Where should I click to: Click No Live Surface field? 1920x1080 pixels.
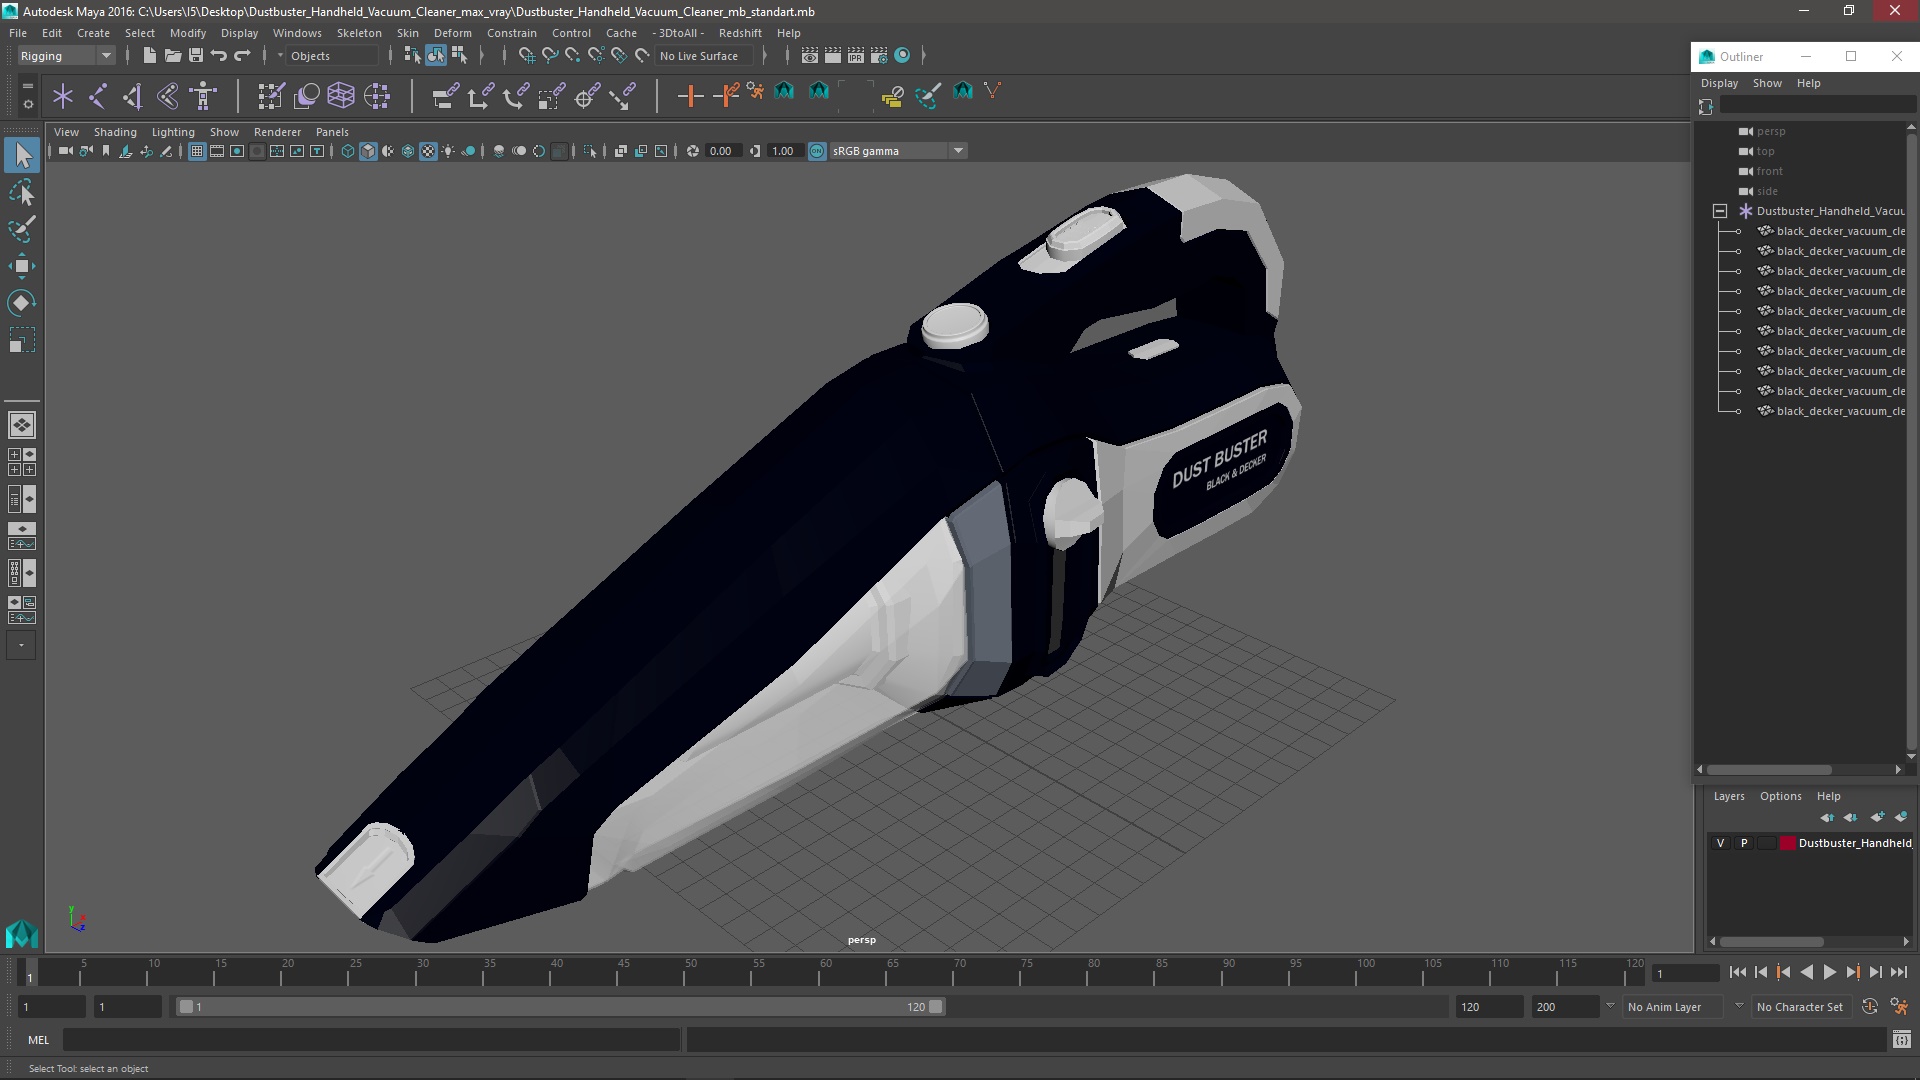699,56
